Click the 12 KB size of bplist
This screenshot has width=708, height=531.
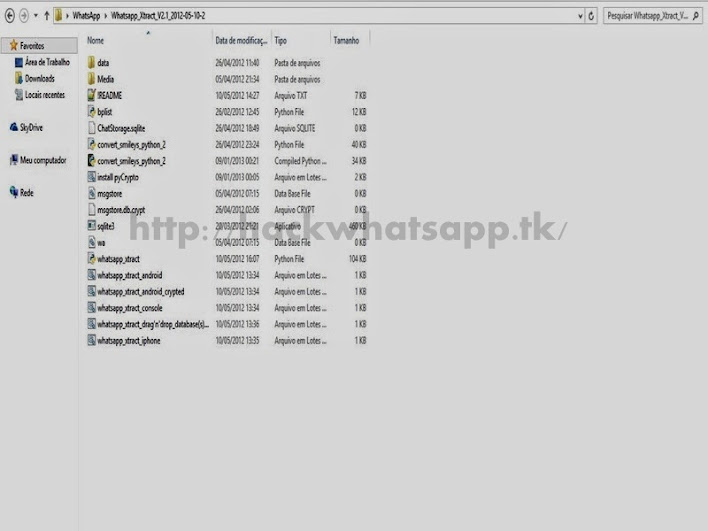pyautogui.click(x=359, y=112)
